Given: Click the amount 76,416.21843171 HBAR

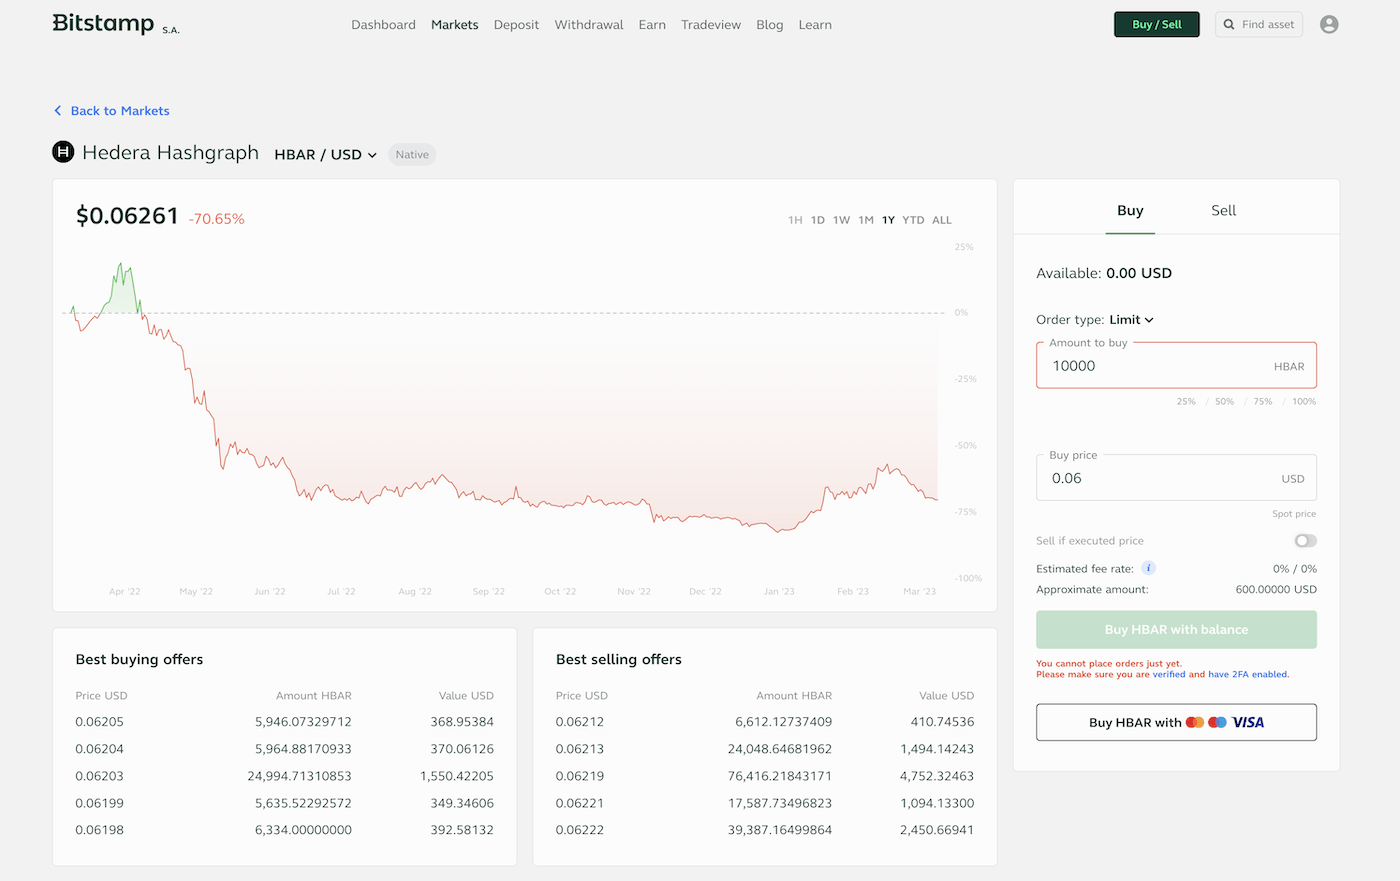Looking at the screenshot, I should coord(780,776).
